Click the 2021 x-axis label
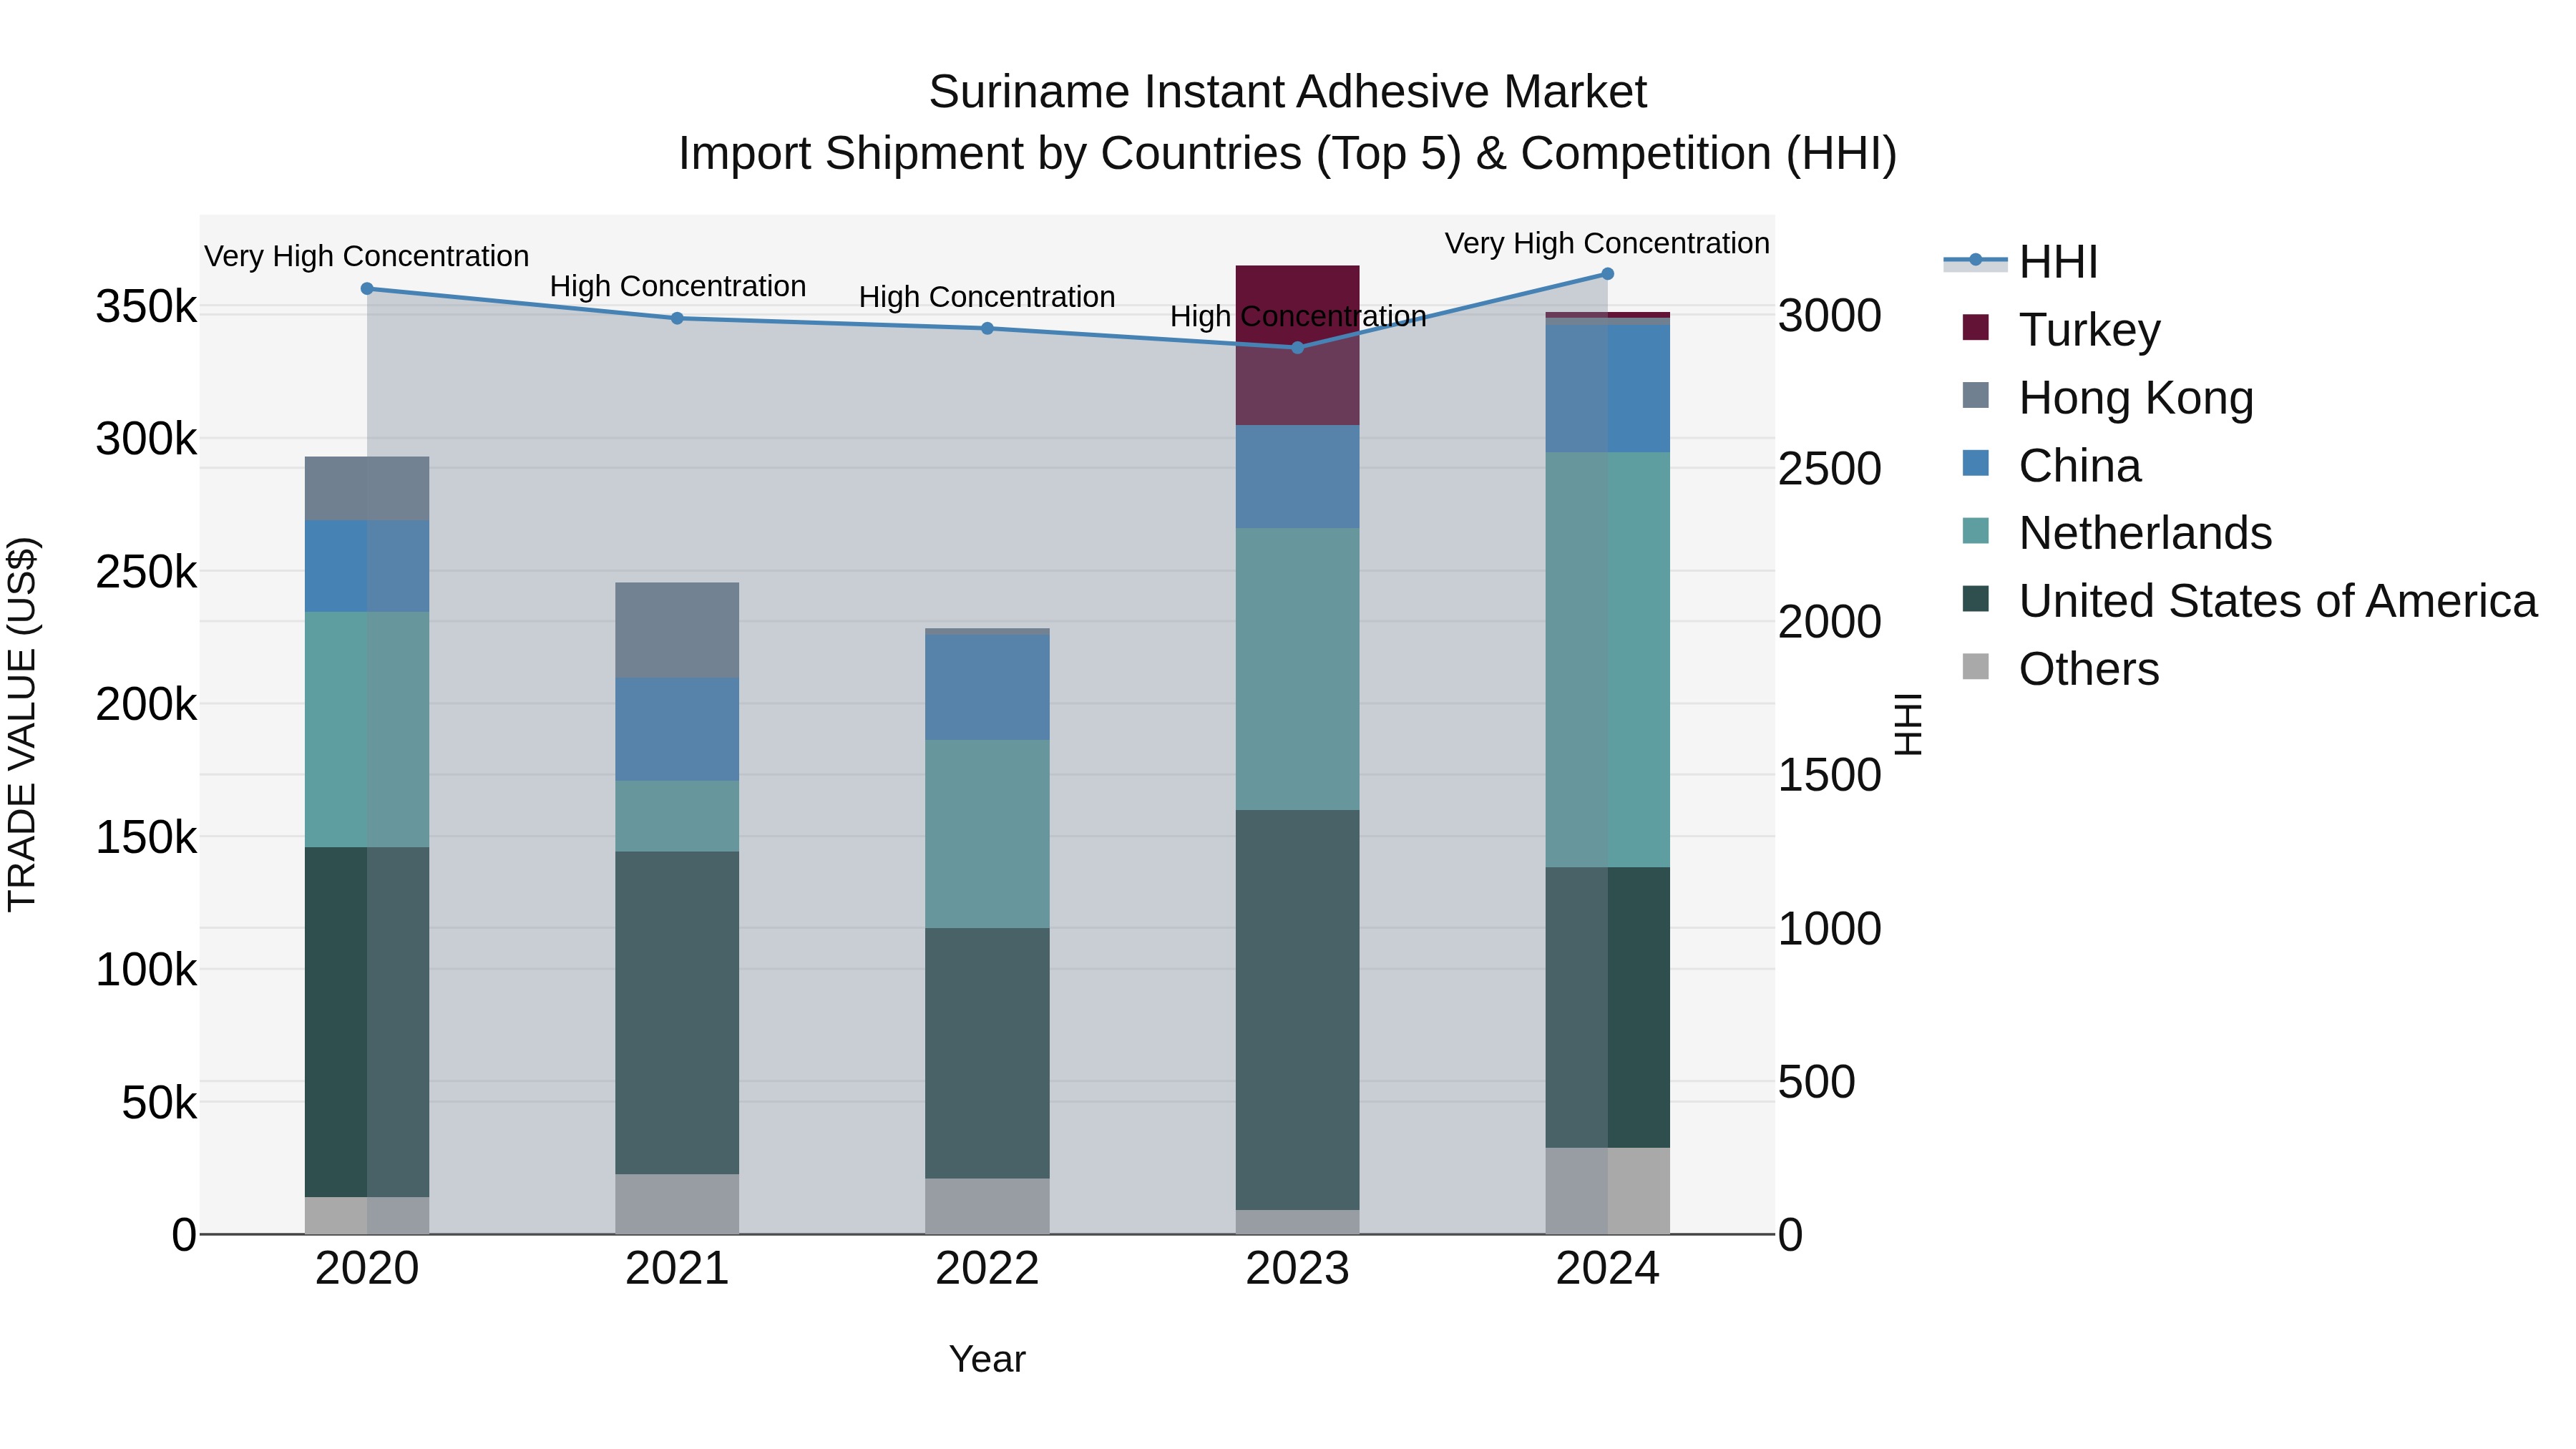This screenshot has width=2576, height=1449. (677, 1269)
